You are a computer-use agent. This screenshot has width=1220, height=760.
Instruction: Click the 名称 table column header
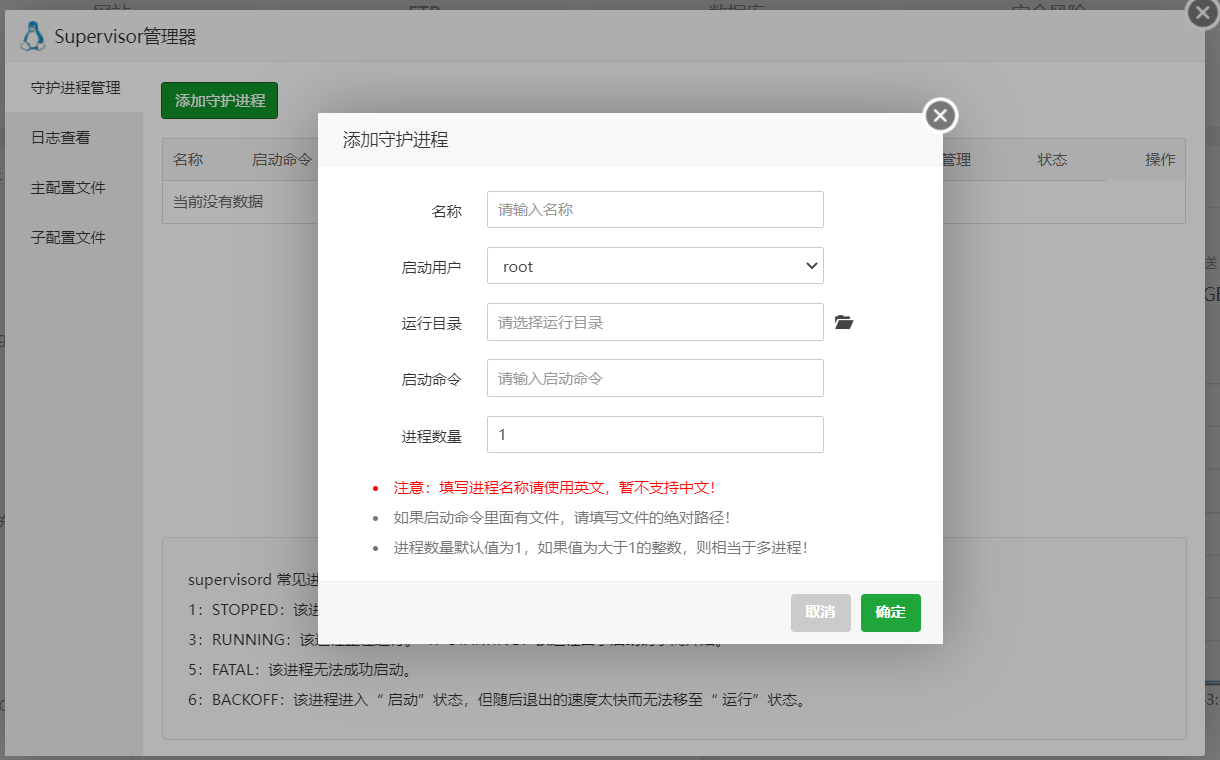188,160
